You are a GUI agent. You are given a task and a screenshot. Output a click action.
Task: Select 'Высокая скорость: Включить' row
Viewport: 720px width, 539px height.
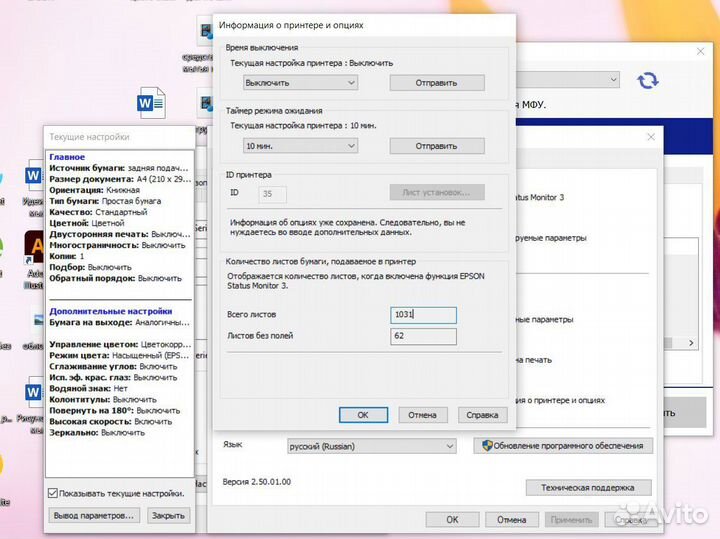tap(111, 421)
